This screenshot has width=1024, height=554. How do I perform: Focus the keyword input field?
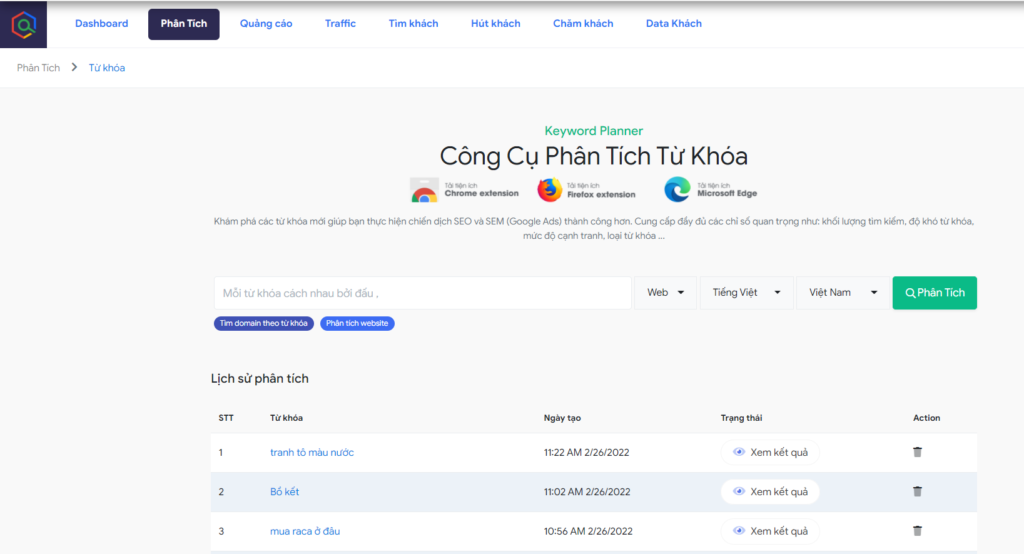(x=423, y=293)
